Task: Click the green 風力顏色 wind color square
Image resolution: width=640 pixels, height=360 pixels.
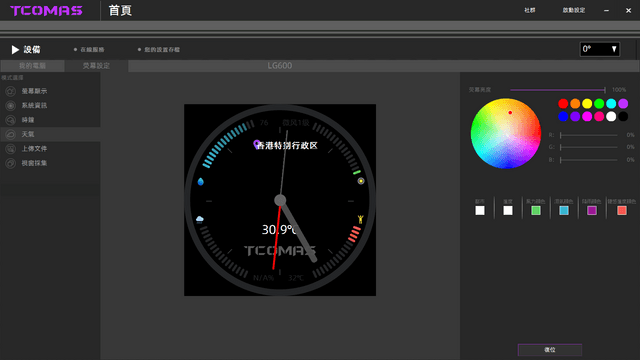Action: 536,210
